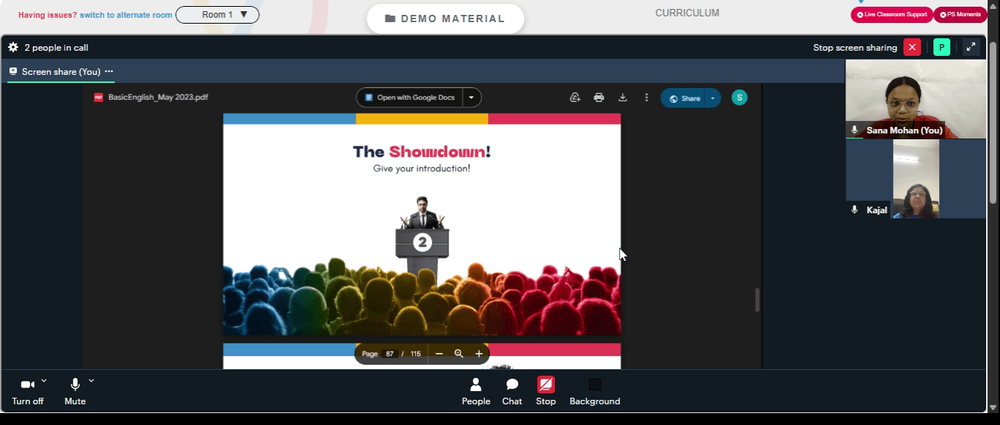Zoom out the PDF page
The image size is (1000, 425).
(439, 354)
